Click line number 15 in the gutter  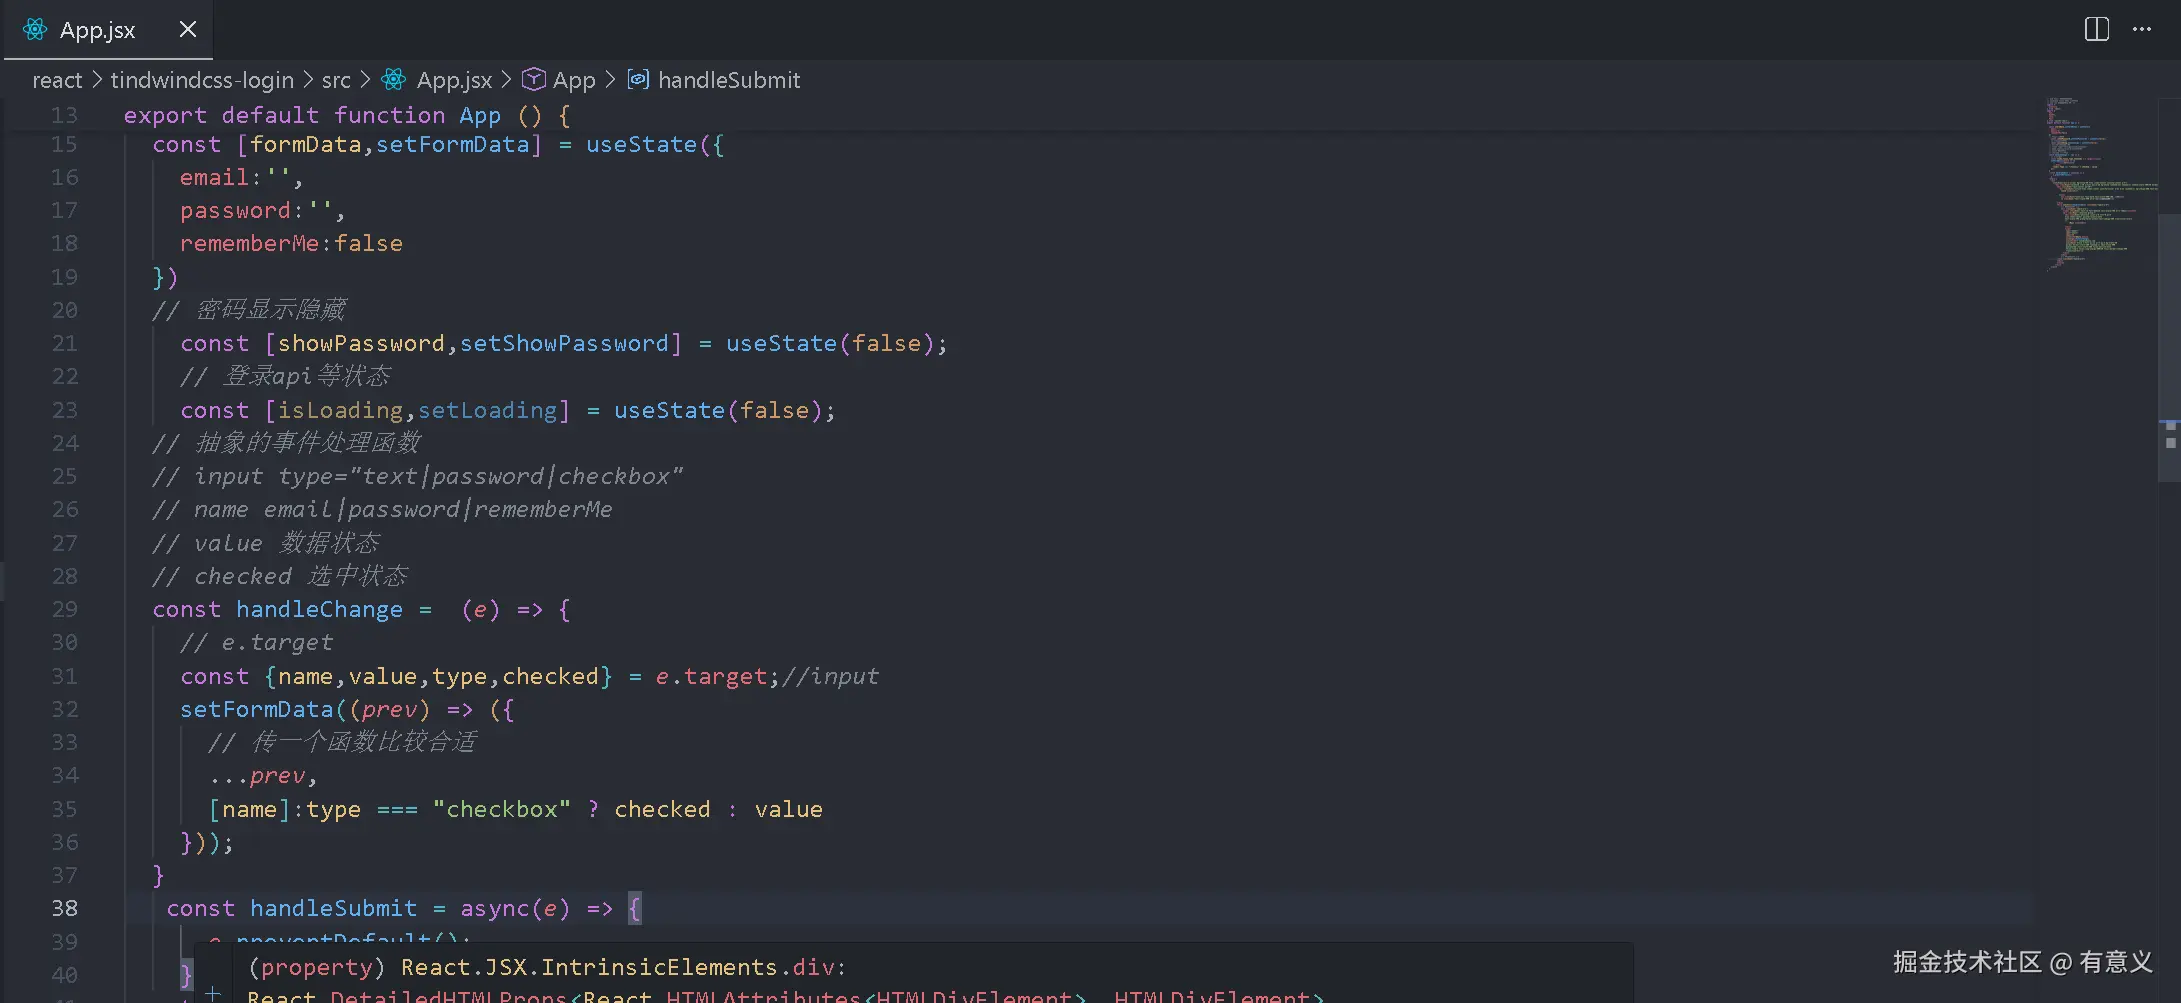(x=64, y=145)
